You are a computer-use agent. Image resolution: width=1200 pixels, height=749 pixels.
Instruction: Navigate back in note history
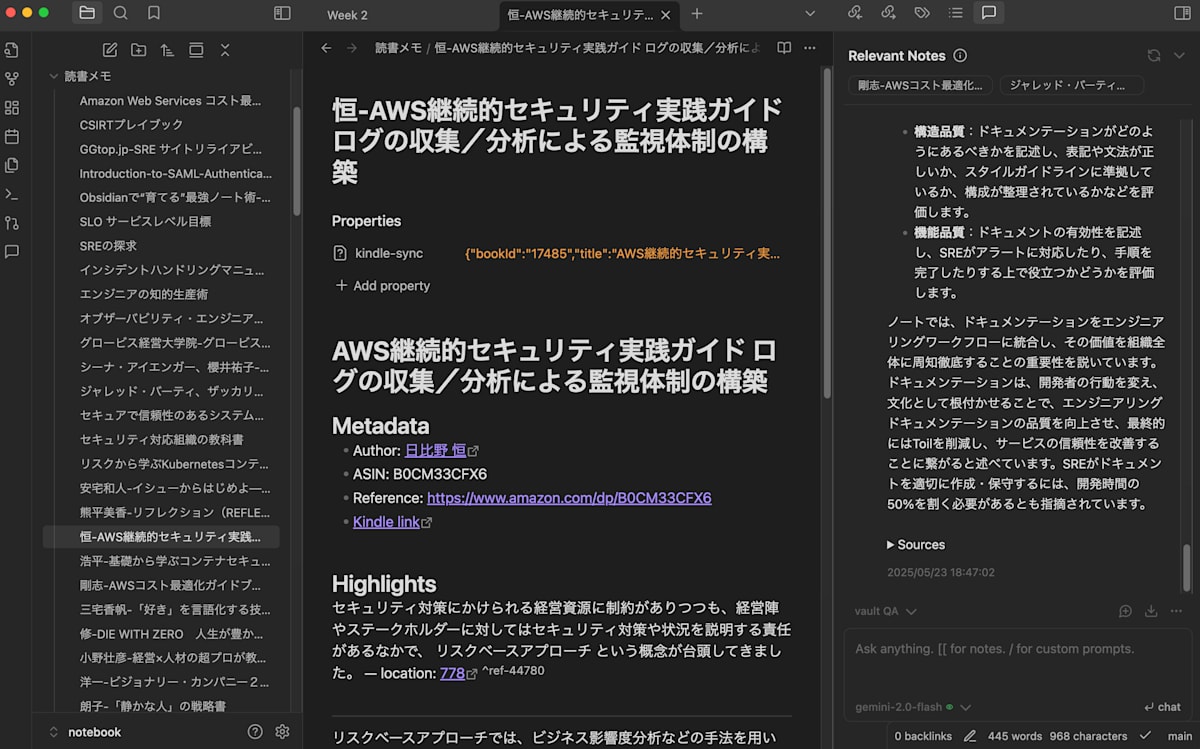tap(326, 48)
